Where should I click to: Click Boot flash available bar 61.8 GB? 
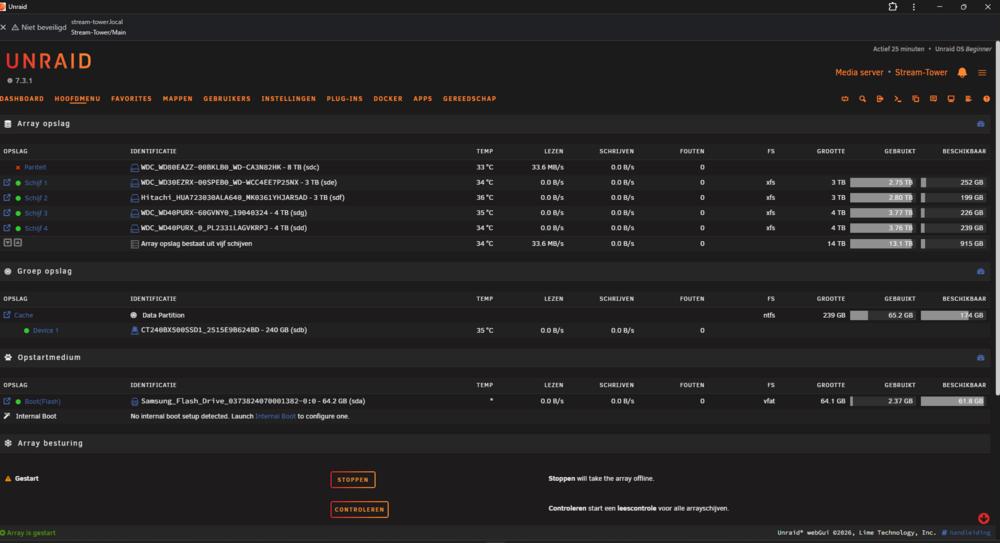pos(952,401)
